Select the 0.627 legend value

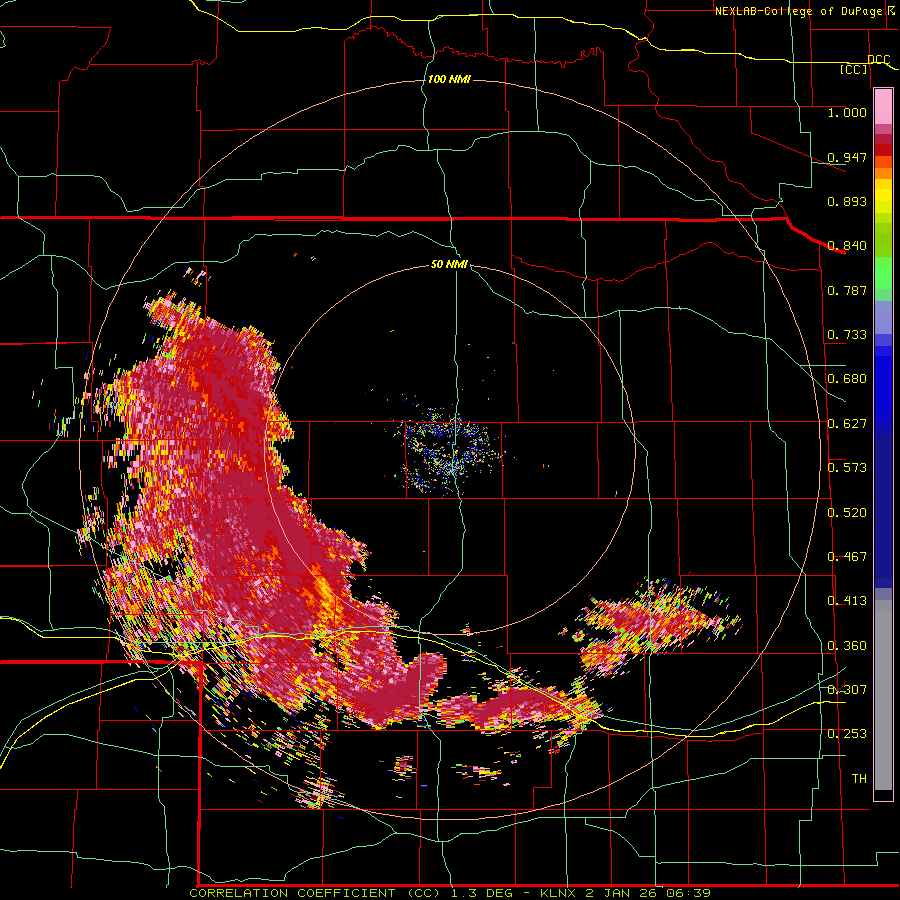(x=847, y=424)
